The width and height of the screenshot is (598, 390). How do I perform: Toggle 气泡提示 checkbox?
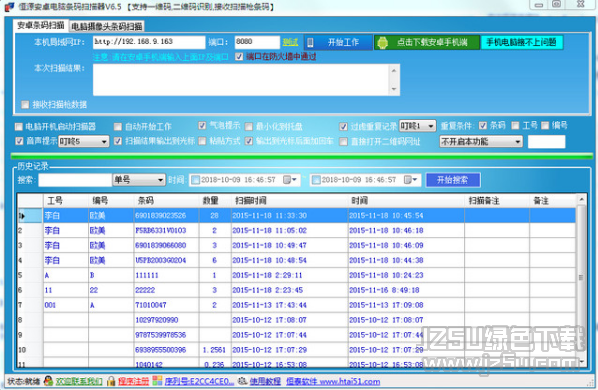coord(202,126)
